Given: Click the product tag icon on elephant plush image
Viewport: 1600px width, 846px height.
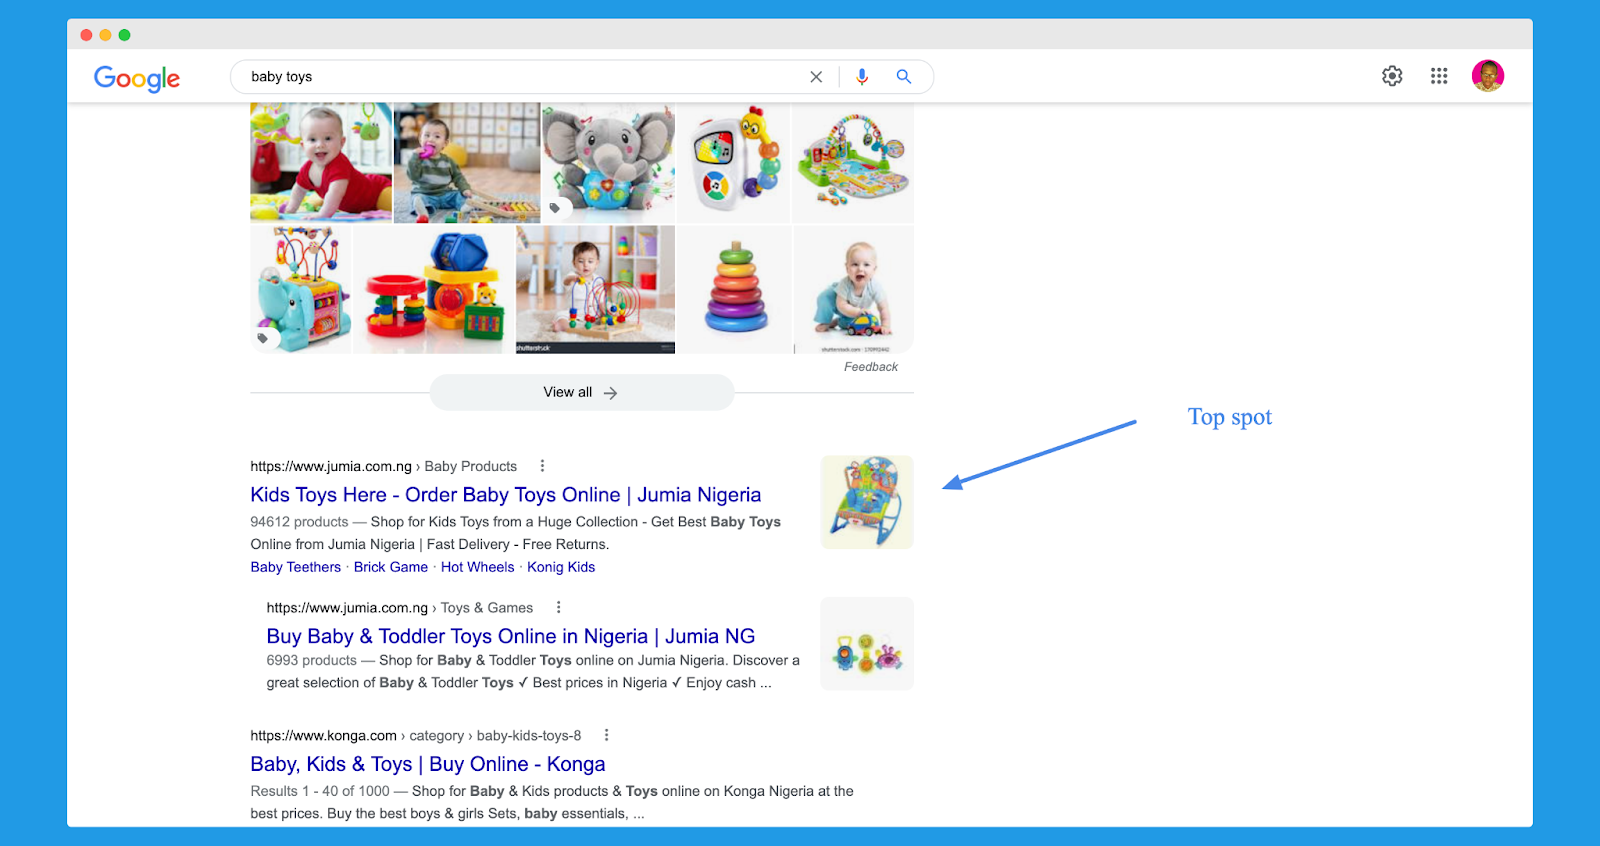Looking at the screenshot, I should click(555, 208).
